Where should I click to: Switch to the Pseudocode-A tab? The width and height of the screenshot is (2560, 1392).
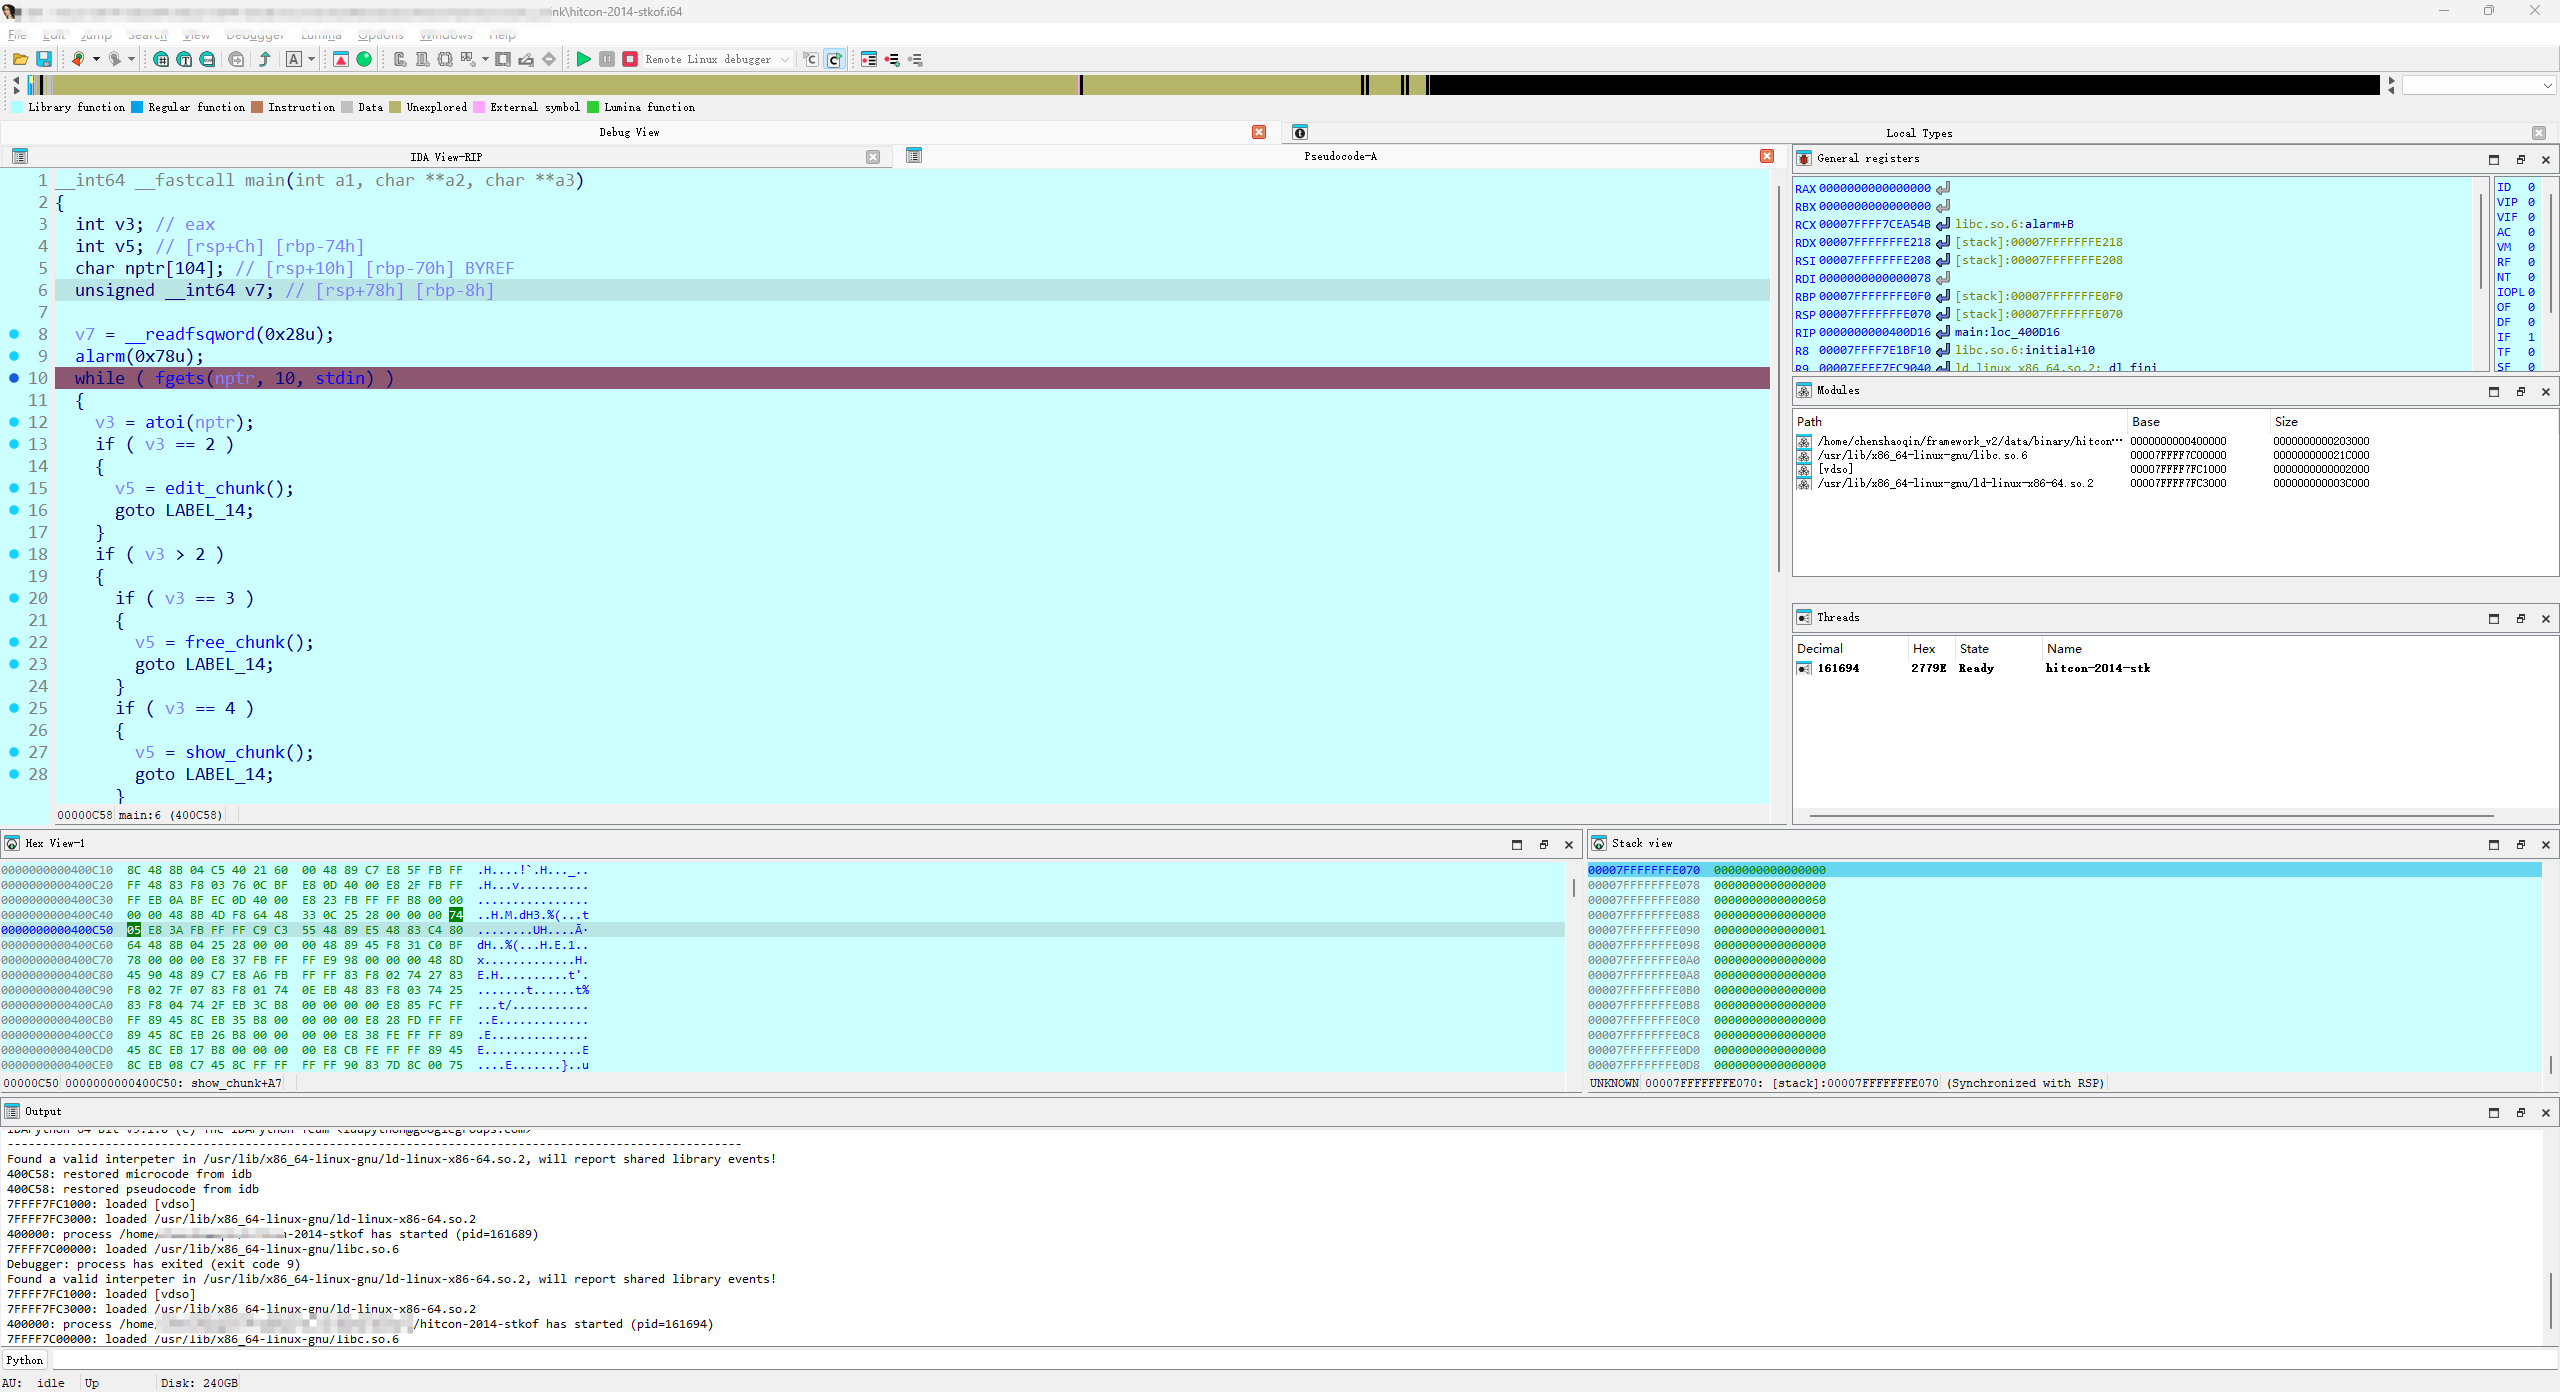pyautogui.click(x=1340, y=156)
